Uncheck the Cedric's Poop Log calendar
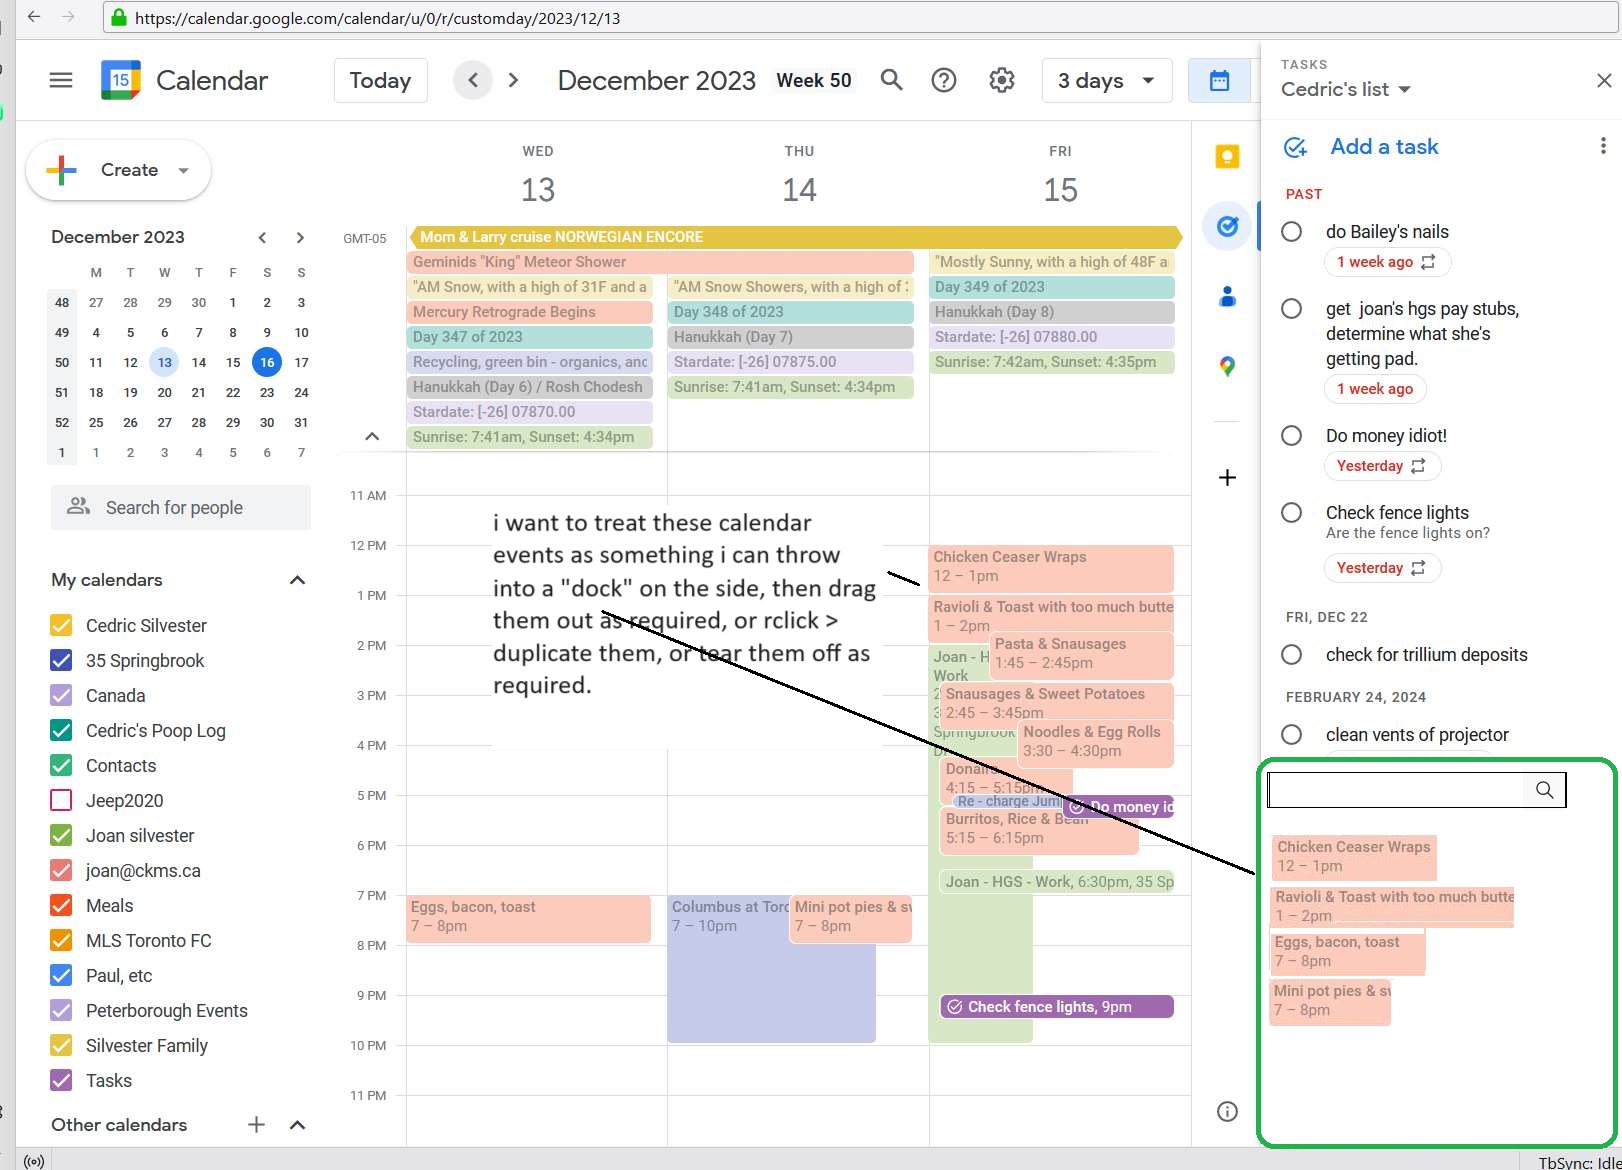The width and height of the screenshot is (1622, 1170). tap(61, 731)
